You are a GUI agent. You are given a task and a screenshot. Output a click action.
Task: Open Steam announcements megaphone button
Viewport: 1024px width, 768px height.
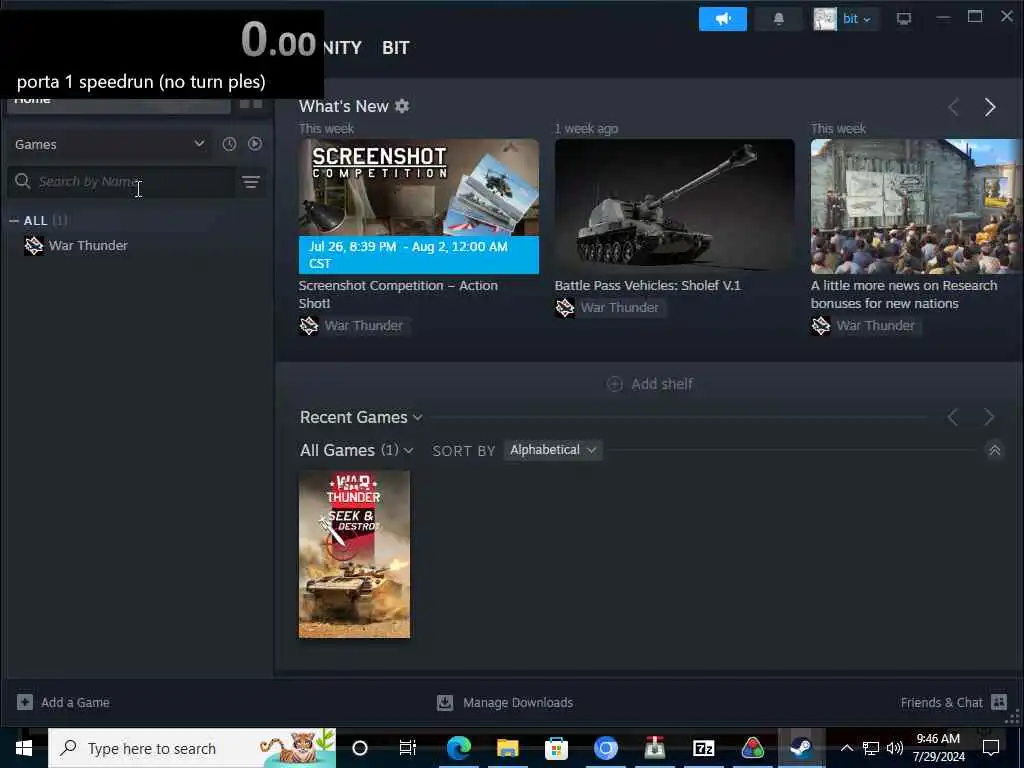coord(722,19)
